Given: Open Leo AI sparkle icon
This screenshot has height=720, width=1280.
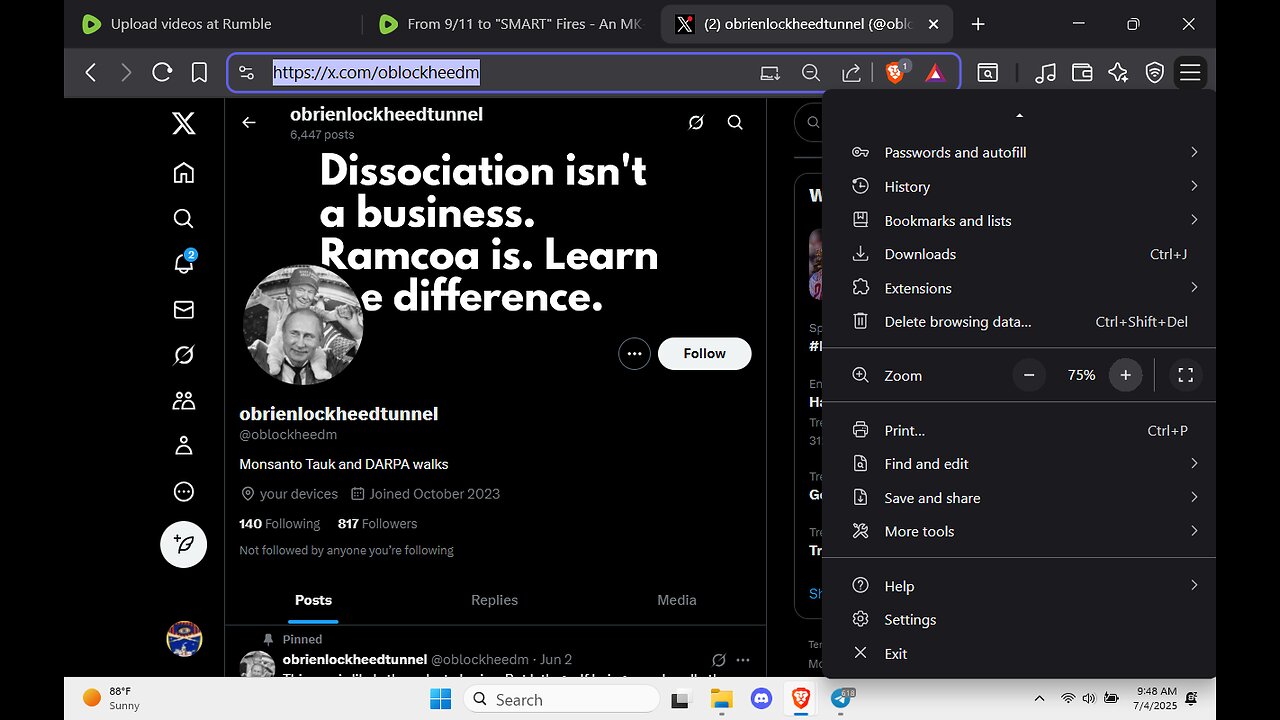Looking at the screenshot, I should pos(1118,72).
